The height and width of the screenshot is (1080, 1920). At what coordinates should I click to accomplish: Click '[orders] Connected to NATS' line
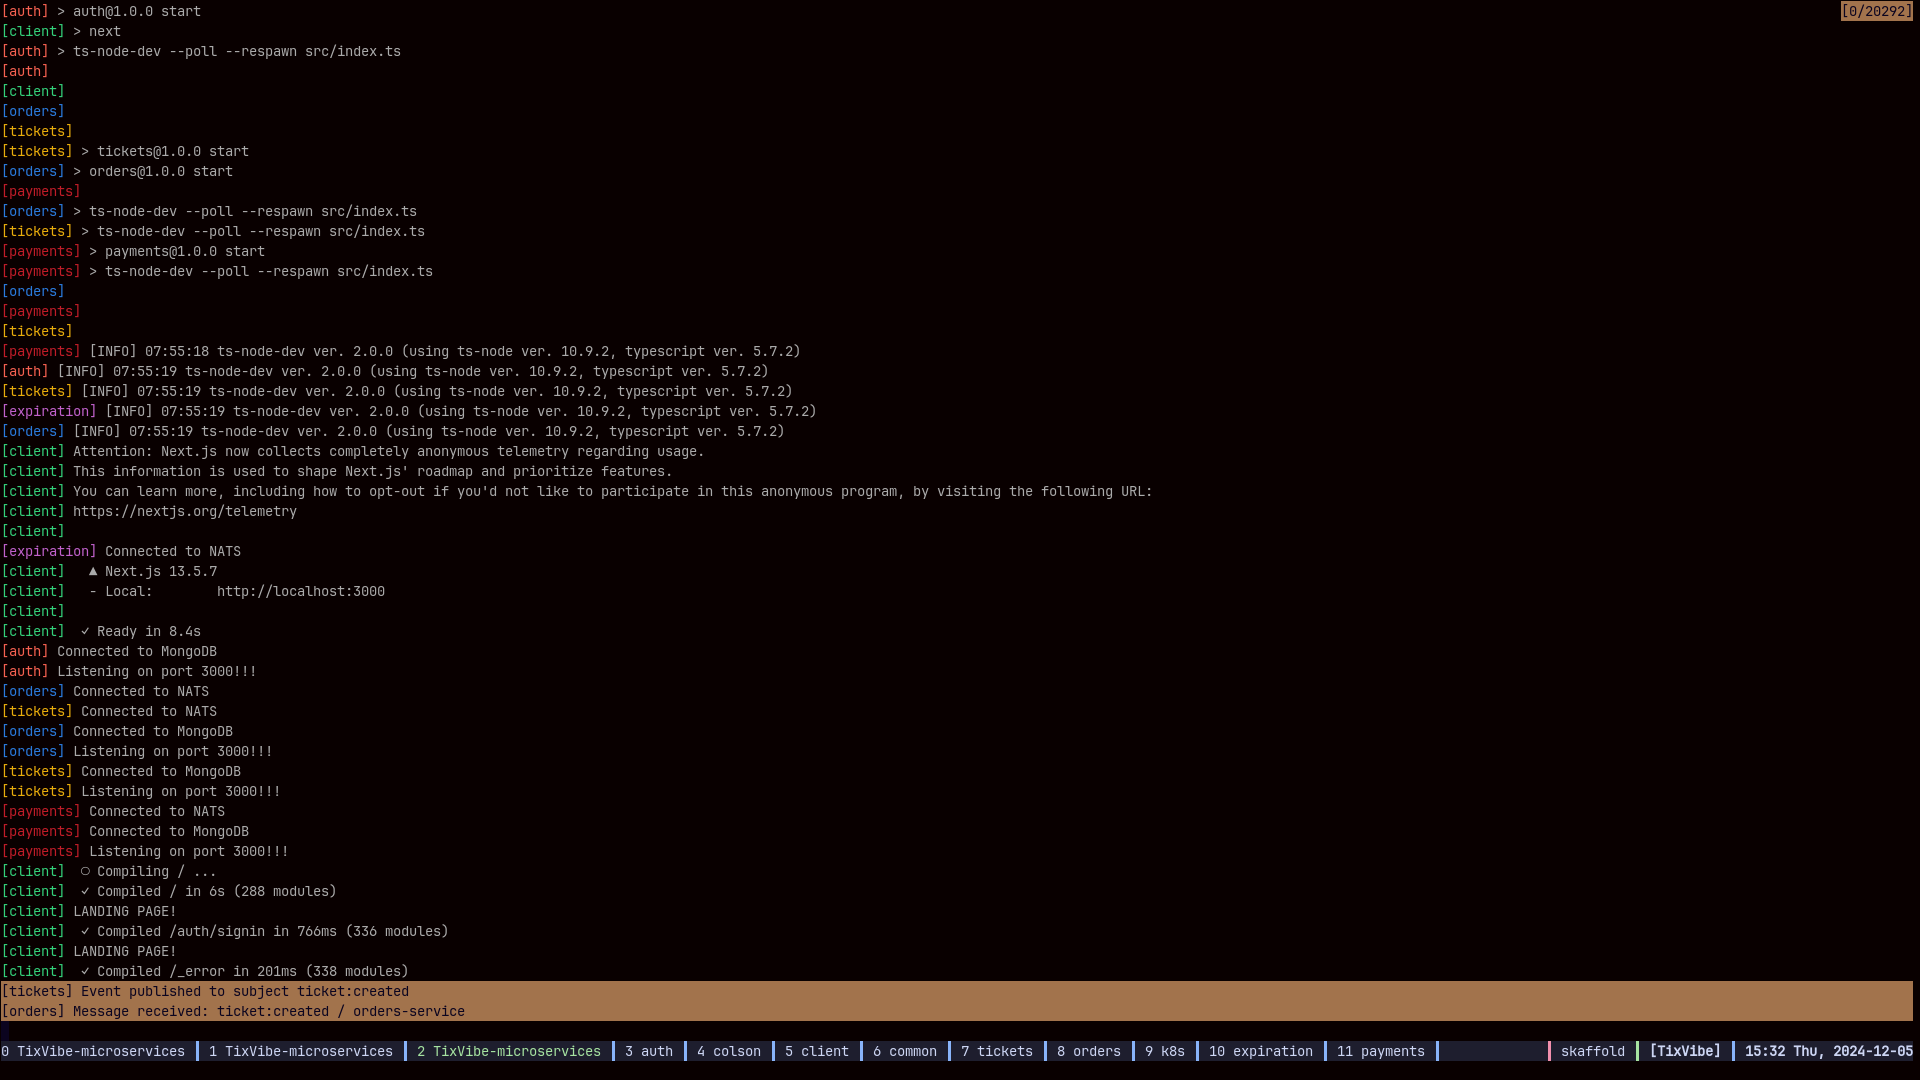coord(105,691)
